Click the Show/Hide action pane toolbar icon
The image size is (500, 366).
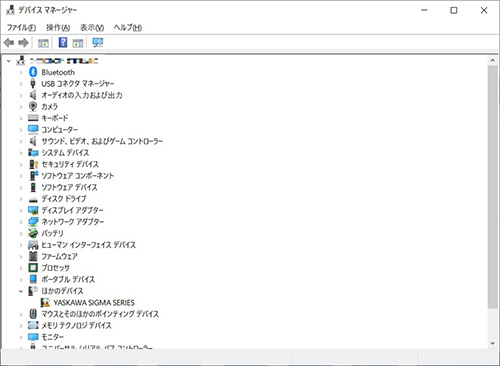[x=78, y=43]
